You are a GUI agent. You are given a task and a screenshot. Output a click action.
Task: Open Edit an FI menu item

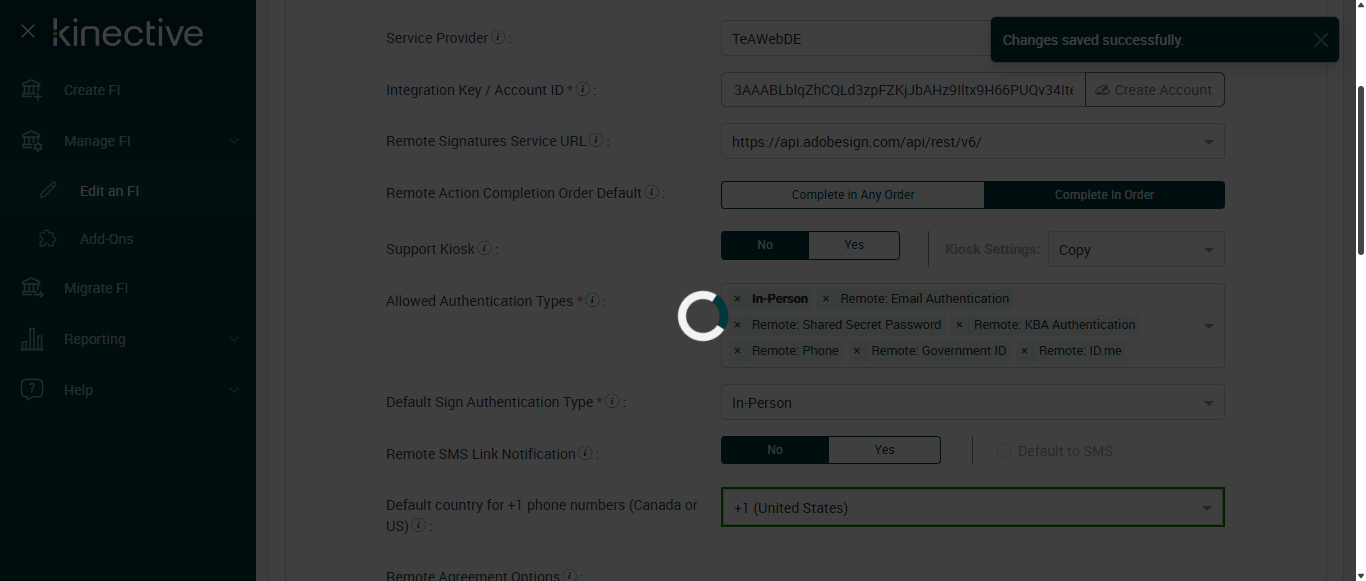point(109,191)
